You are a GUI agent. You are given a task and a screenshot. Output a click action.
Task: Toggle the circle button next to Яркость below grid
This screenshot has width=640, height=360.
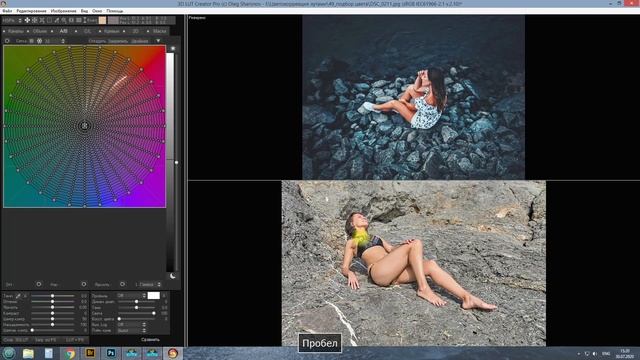(122, 284)
